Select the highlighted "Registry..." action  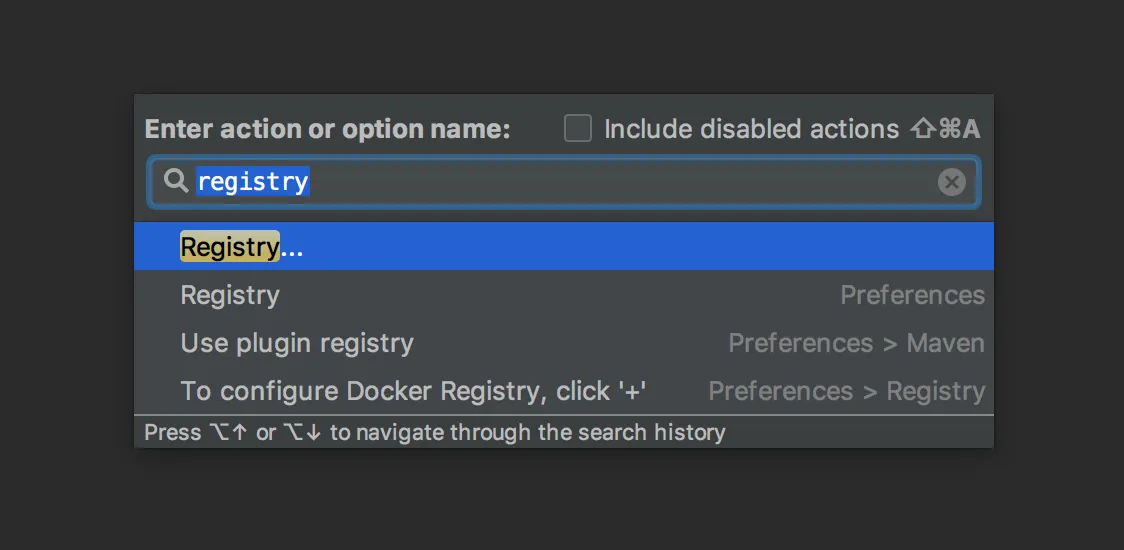coord(563,246)
